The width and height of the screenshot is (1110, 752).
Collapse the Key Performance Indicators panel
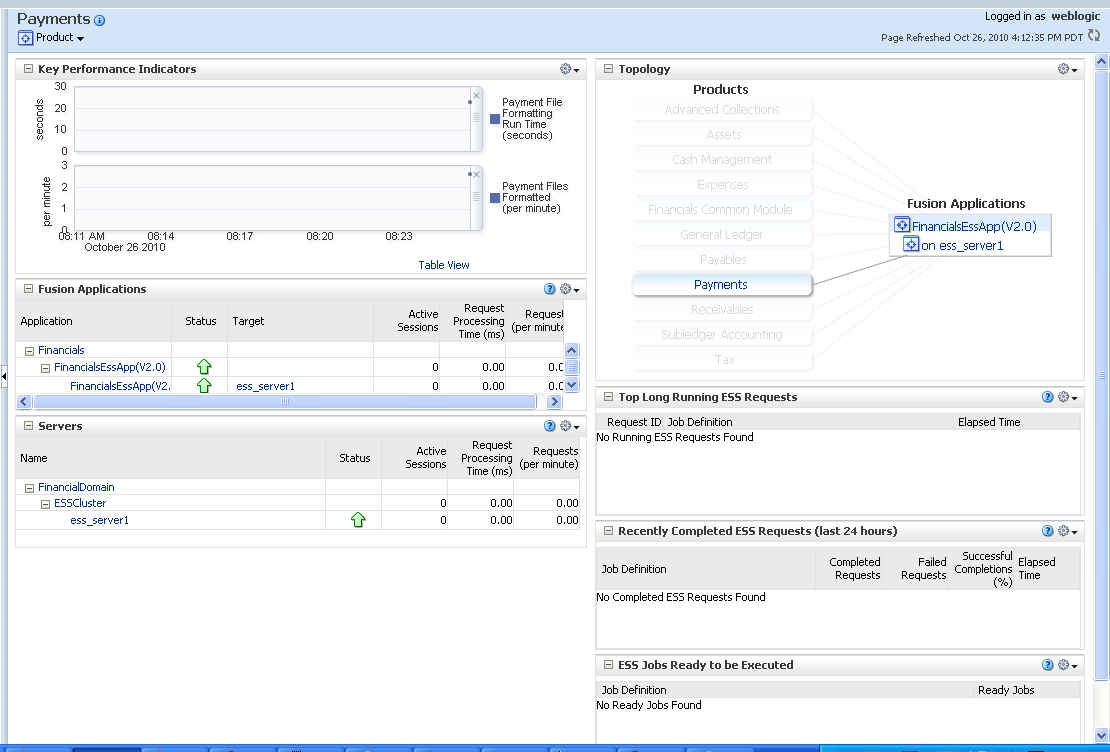(28, 69)
